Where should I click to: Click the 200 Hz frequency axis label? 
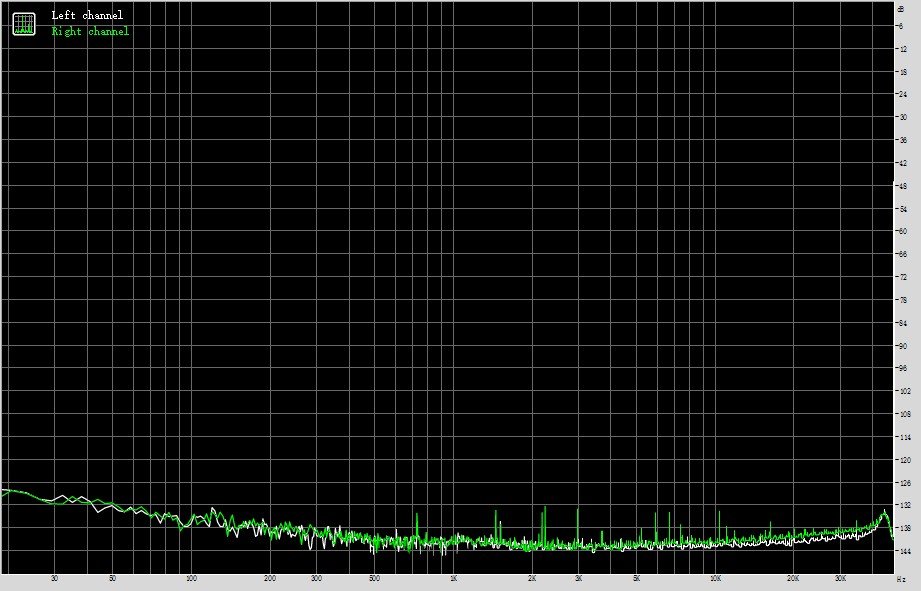coord(270,579)
